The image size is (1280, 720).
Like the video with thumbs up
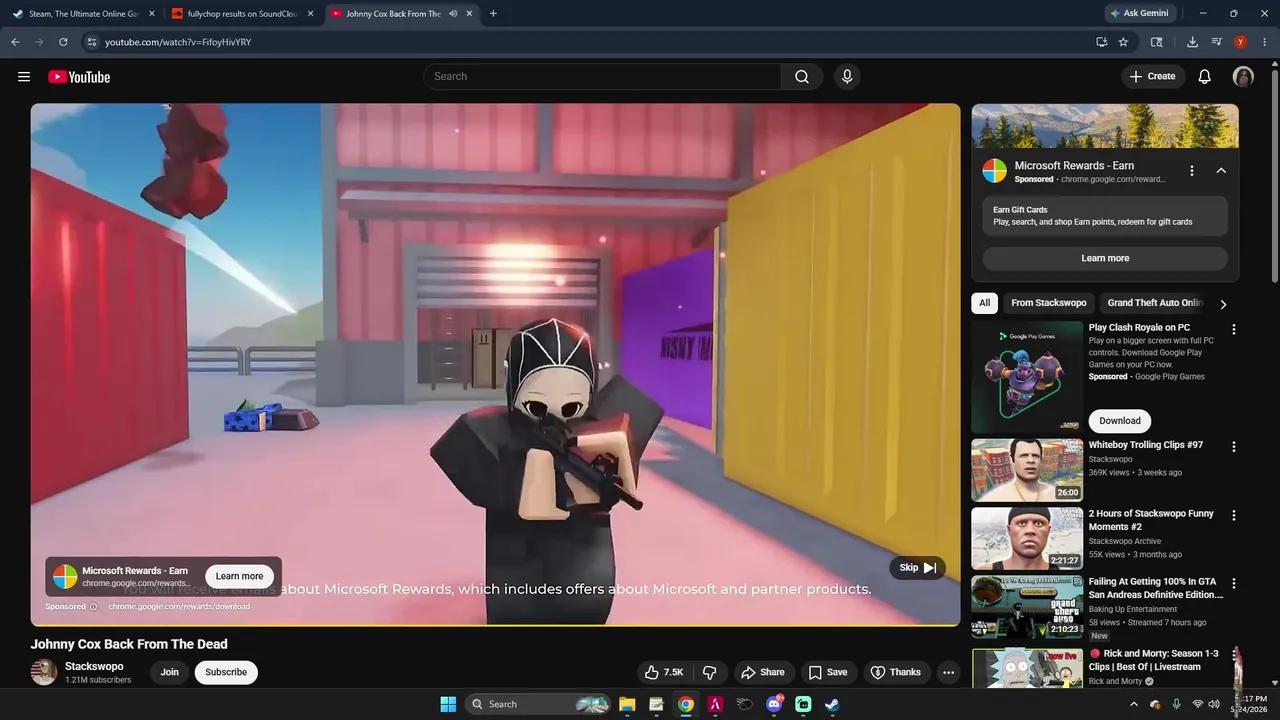(x=664, y=672)
